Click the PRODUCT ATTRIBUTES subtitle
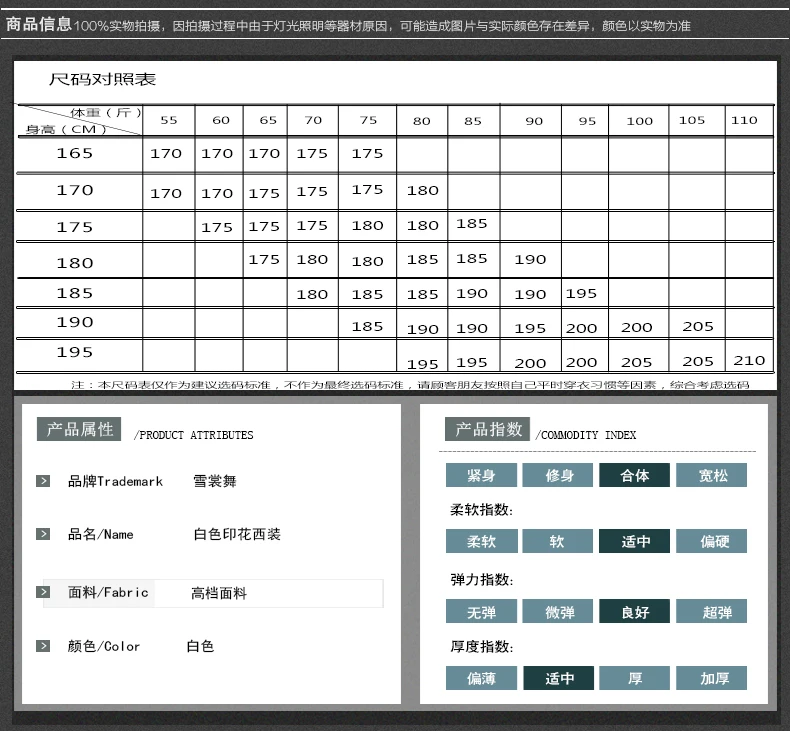 click(x=193, y=435)
